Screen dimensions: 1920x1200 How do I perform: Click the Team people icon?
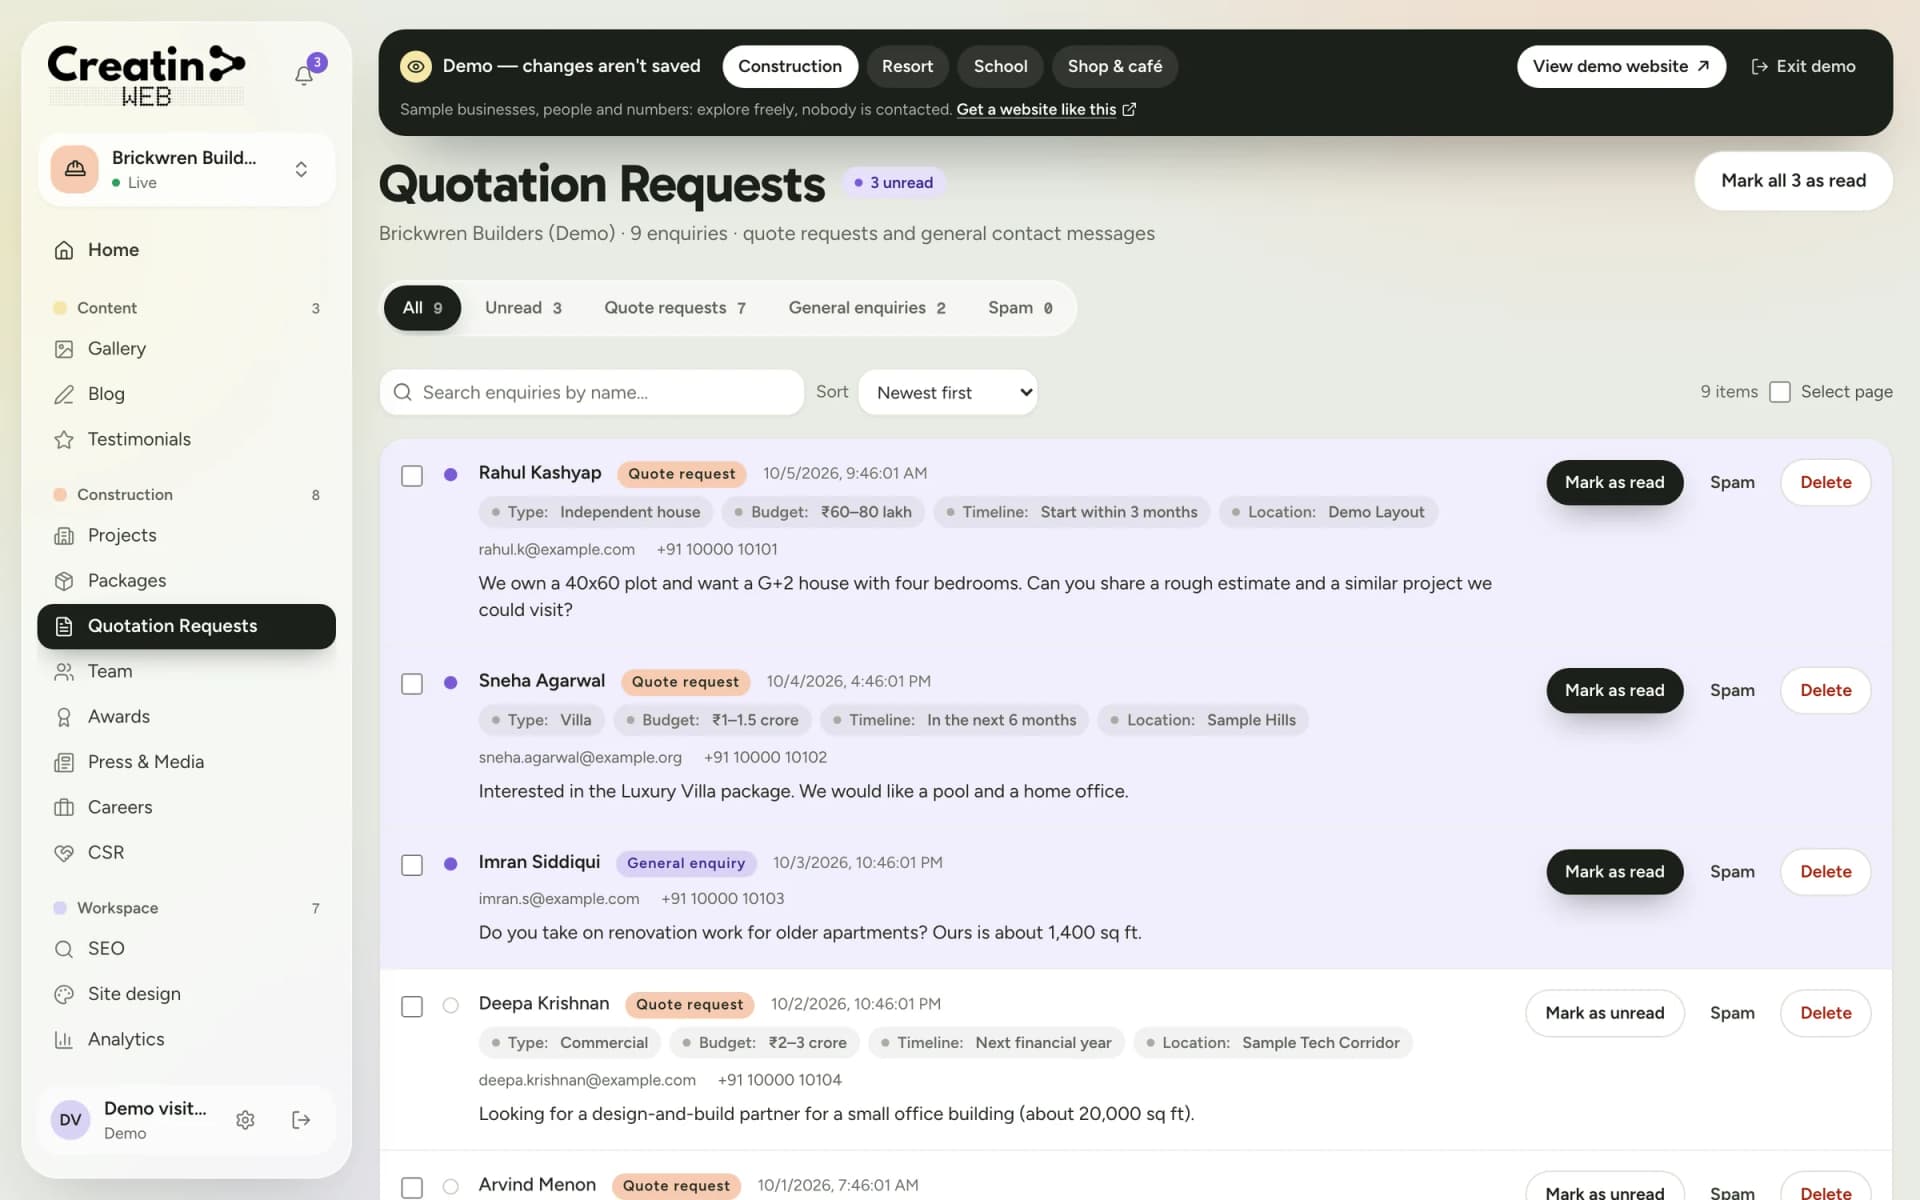click(64, 672)
